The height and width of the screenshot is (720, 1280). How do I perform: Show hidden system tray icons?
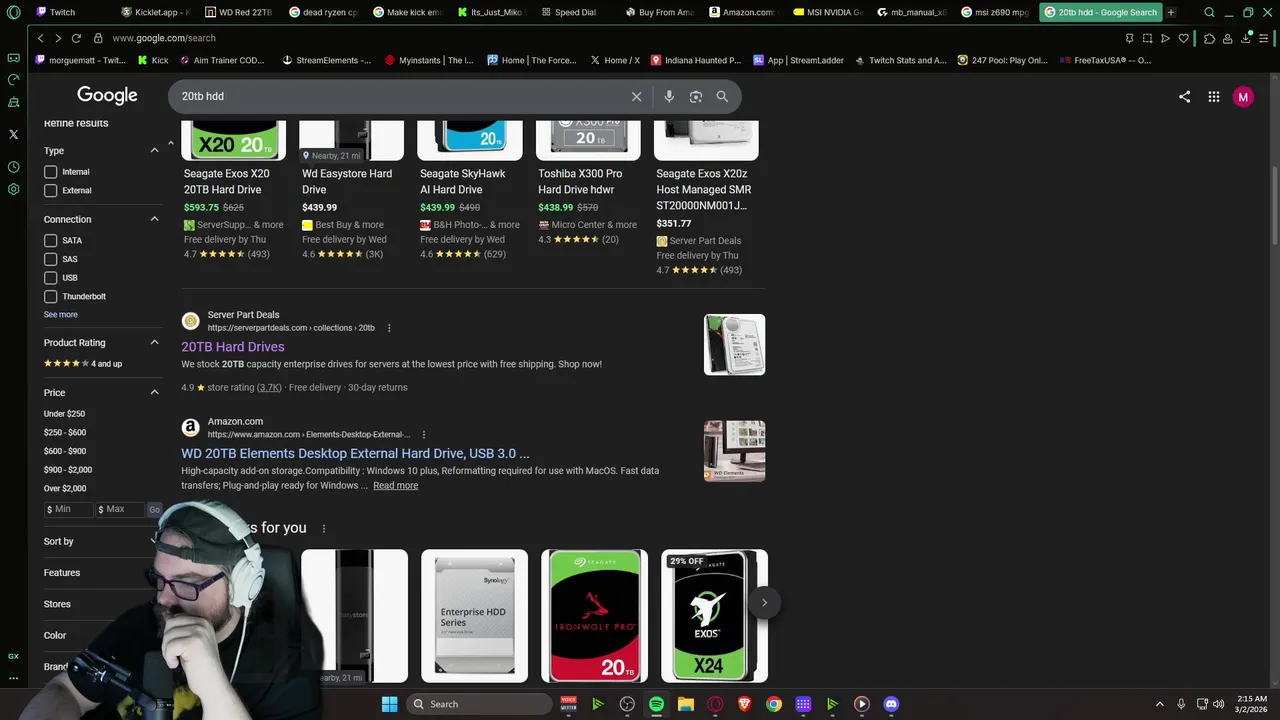1160,704
